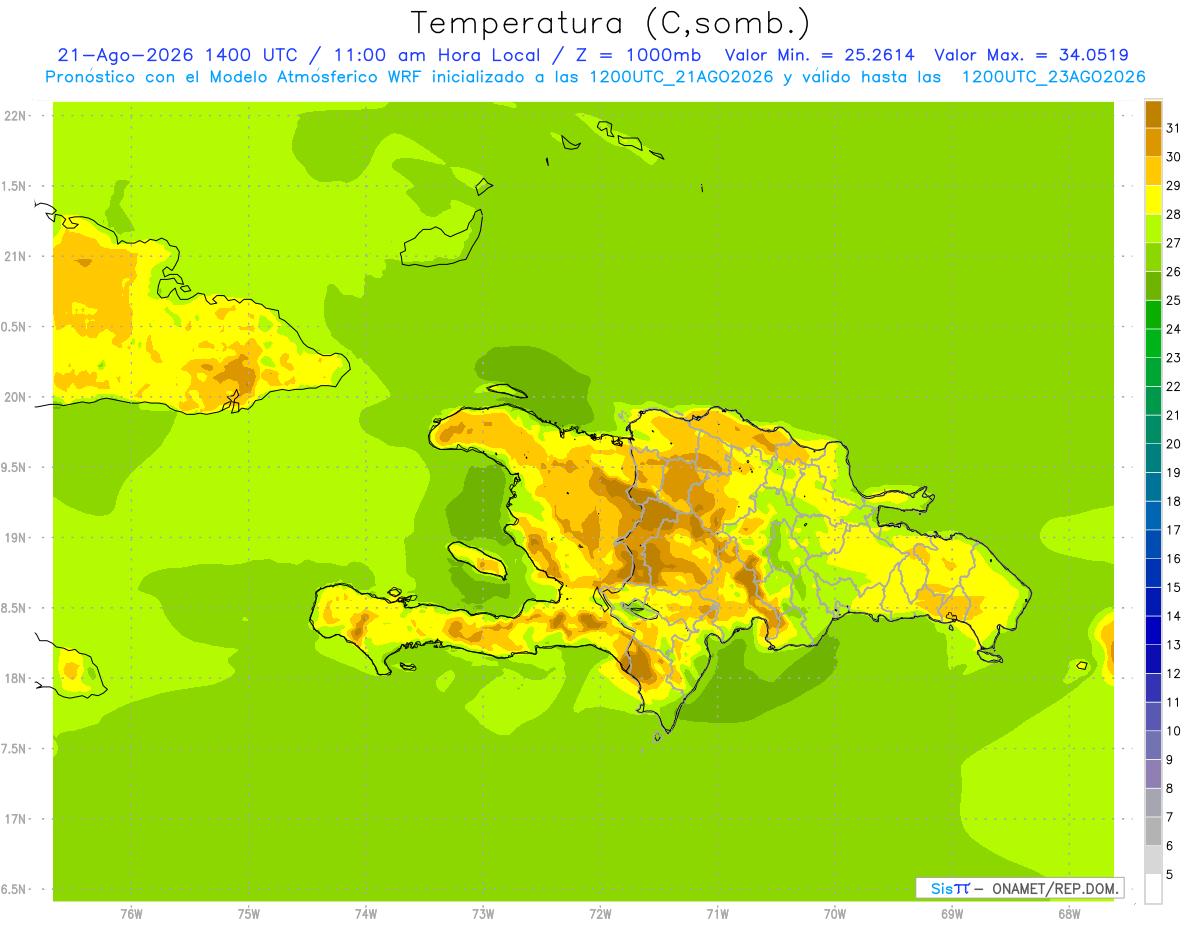Click the 'Valor Min. = 25.2614' text
This screenshot has width=1200, height=927.
[x=819, y=55]
